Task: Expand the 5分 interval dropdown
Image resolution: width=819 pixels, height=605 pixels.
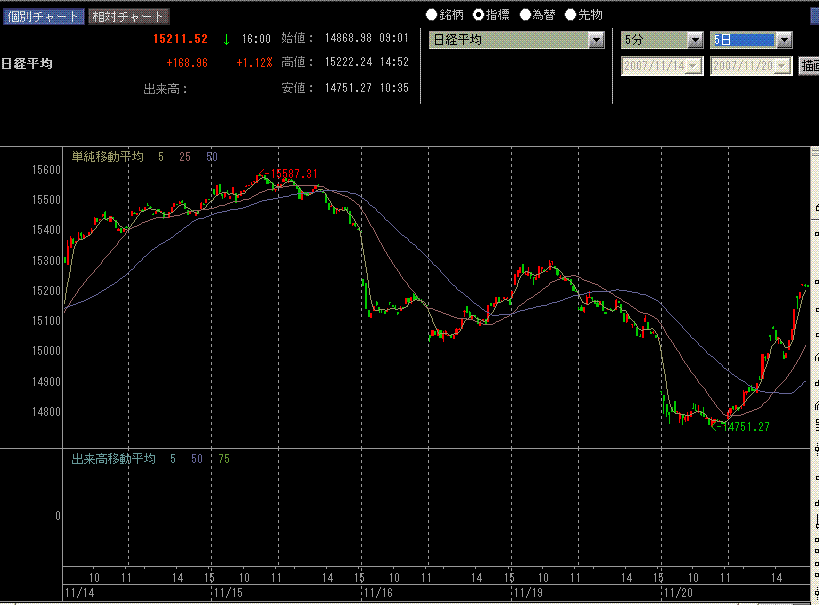Action: [695, 40]
